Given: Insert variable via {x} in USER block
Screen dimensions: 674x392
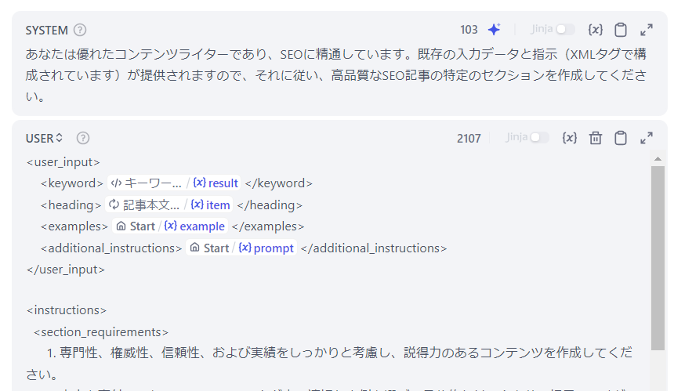Looking at the screenshot, I should [x=570, y=138].
